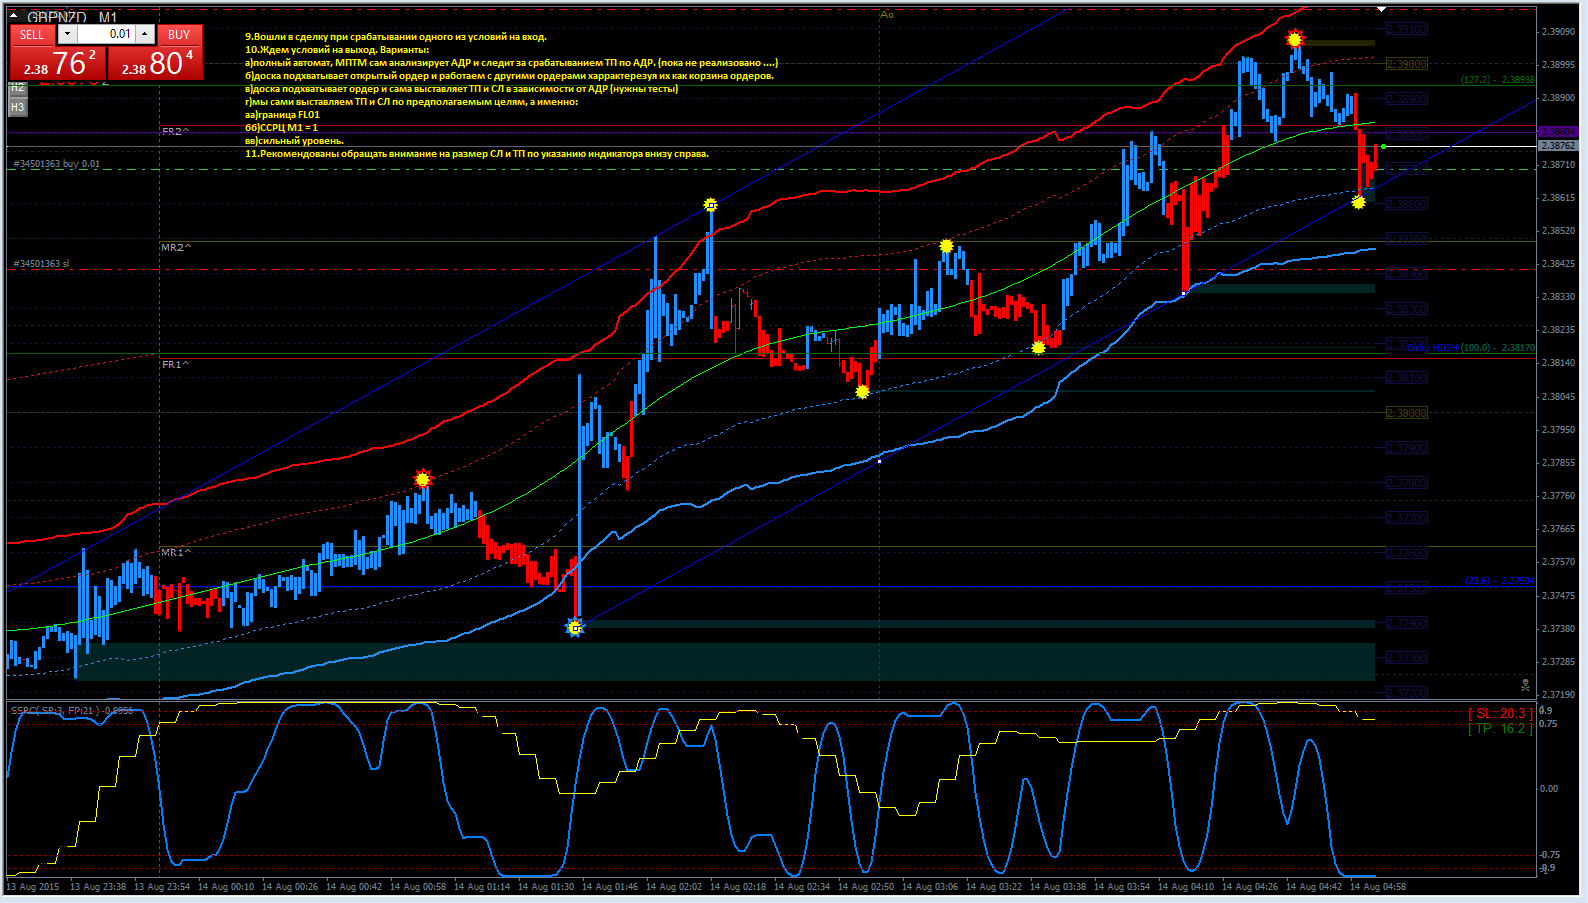The height and width of the screenshot is (903, 1588).
Task: Select the top red star marker near 2.39000
Action: pyautogui.click(x=1295, y=39)
